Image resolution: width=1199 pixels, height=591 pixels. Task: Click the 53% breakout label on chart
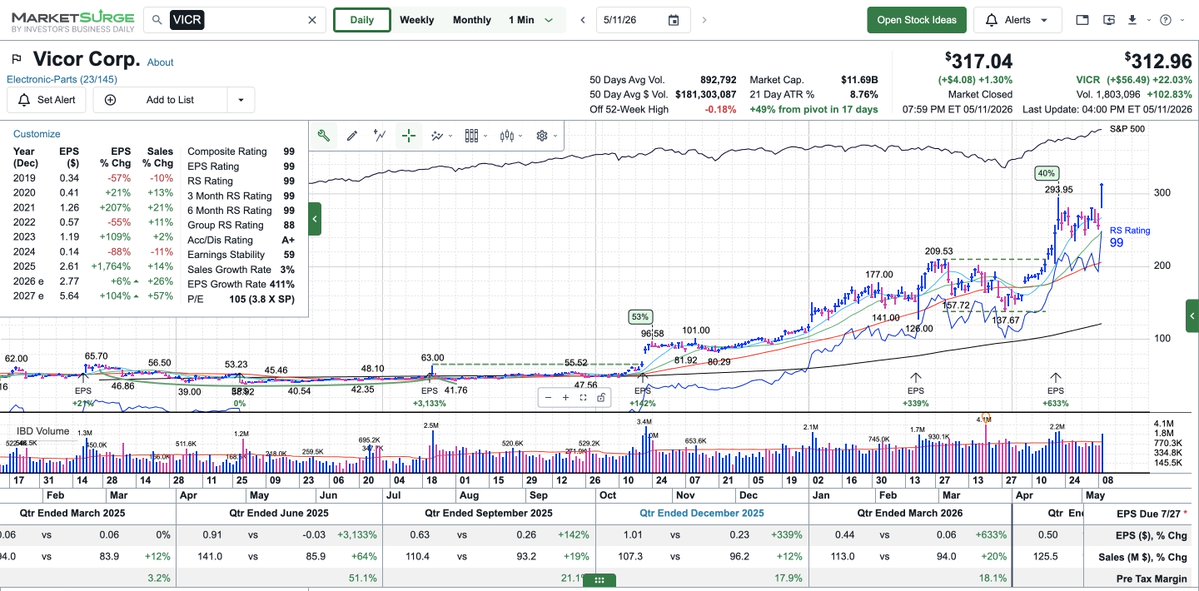tap(639, 317)
